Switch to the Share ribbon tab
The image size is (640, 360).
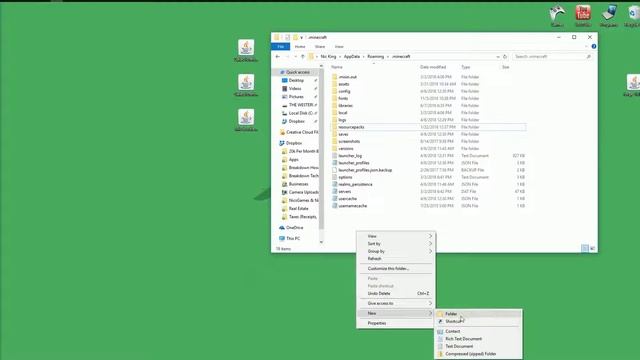pyautogui.click(x=320, y=47)
